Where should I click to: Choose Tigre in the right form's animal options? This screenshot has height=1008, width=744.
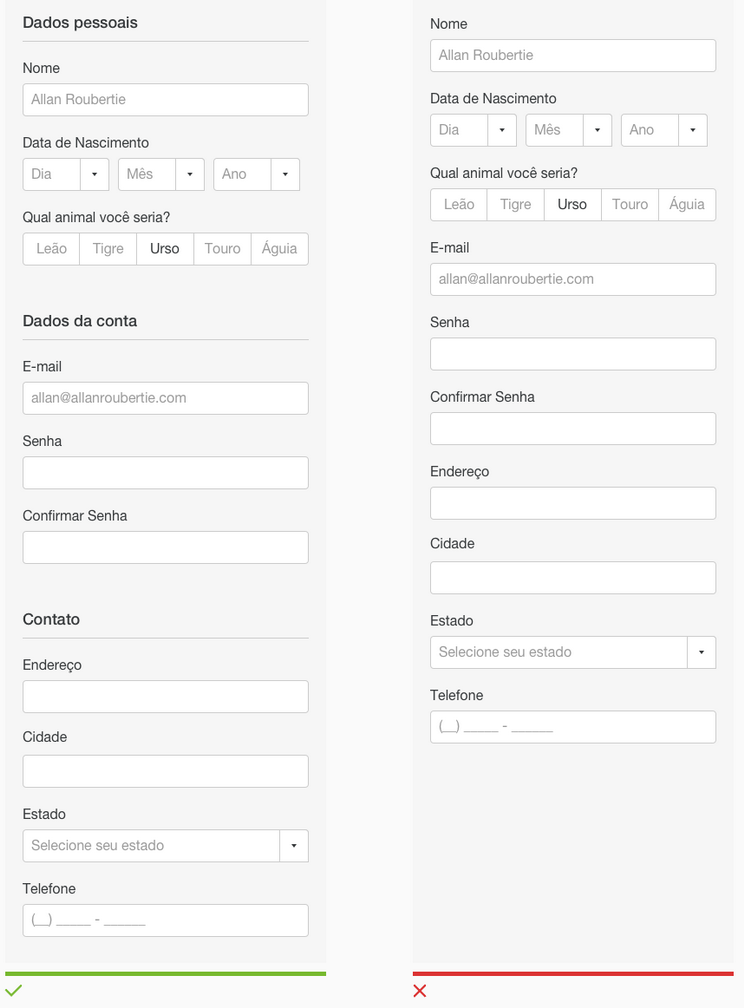pyautogui.click(x=516, y=204)
